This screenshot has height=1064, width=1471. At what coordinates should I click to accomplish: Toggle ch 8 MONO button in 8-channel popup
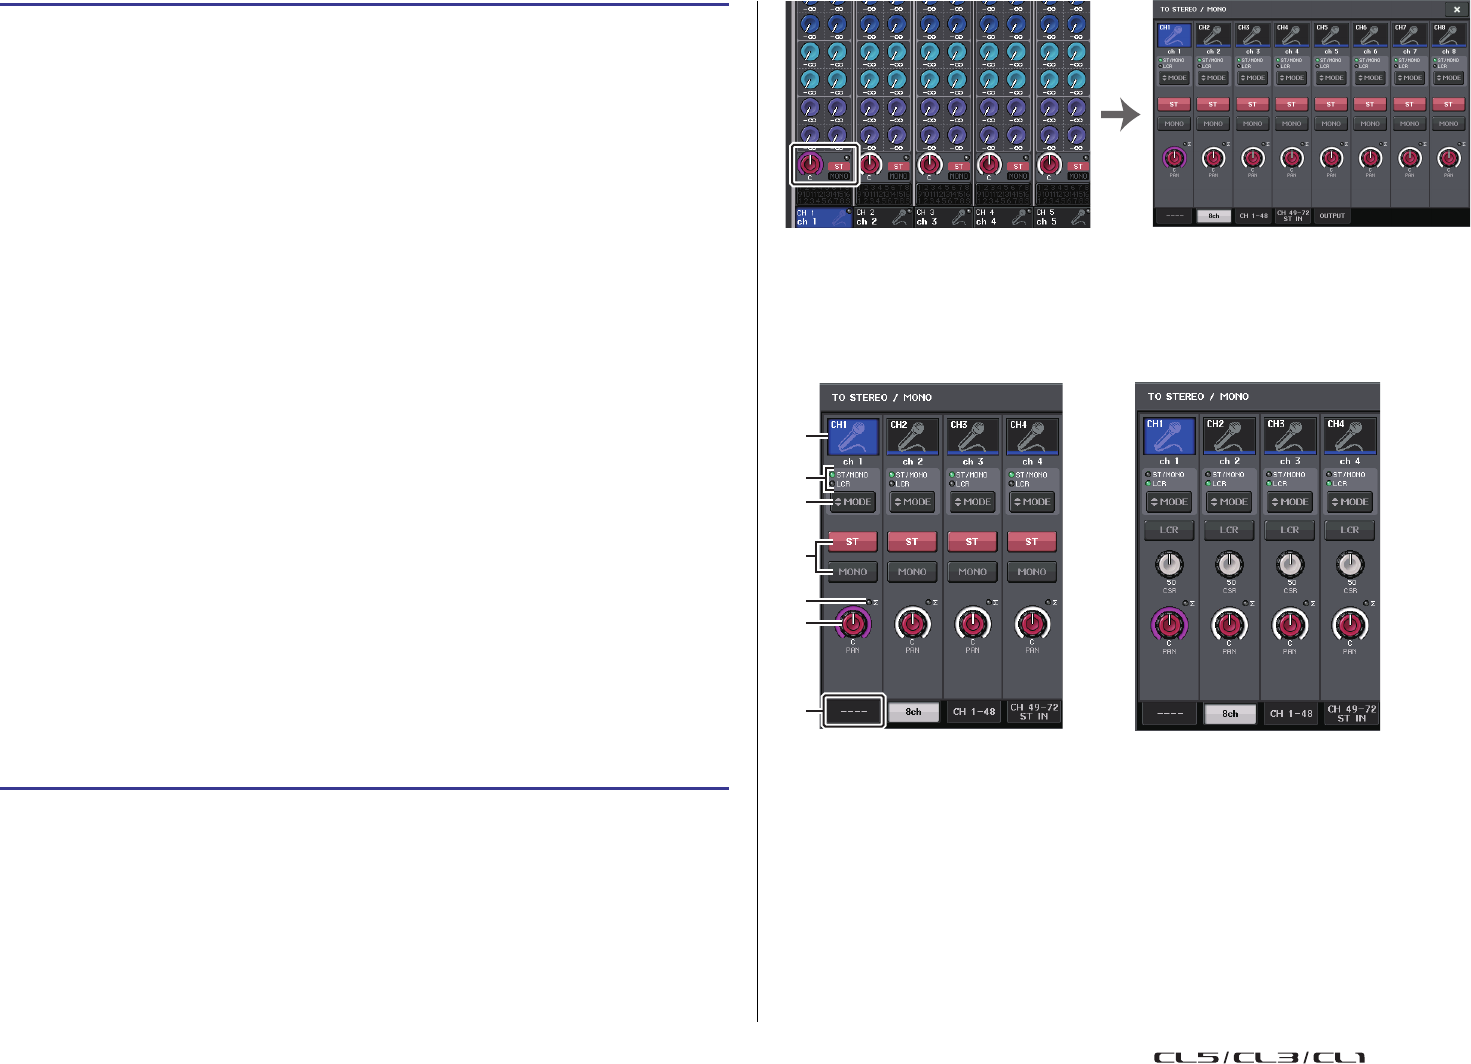click(x=1449, y=124)
